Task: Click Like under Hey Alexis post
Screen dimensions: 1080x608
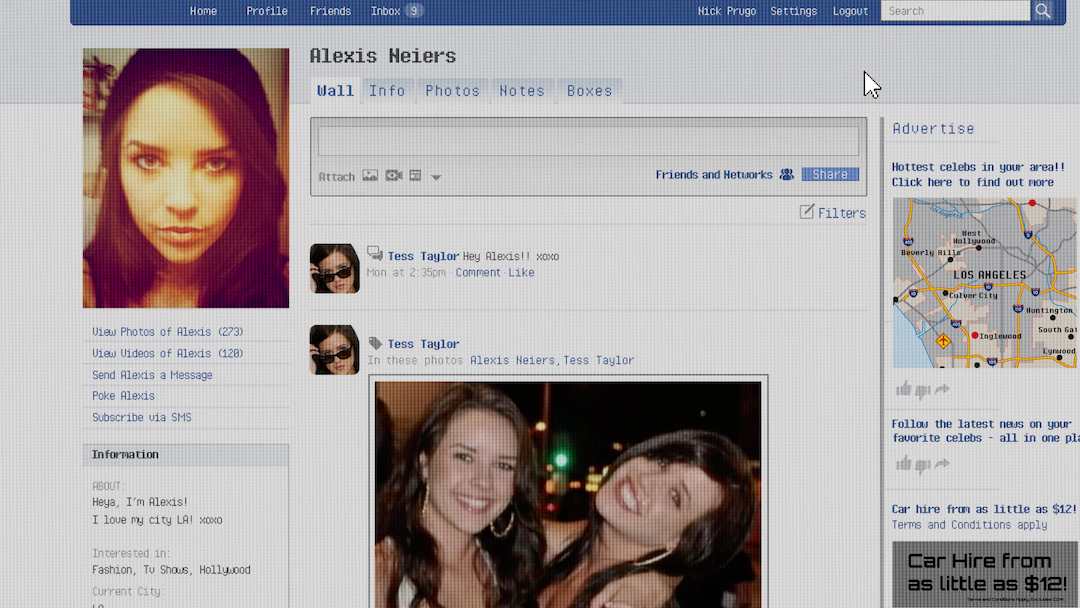Action: point(521,273)
